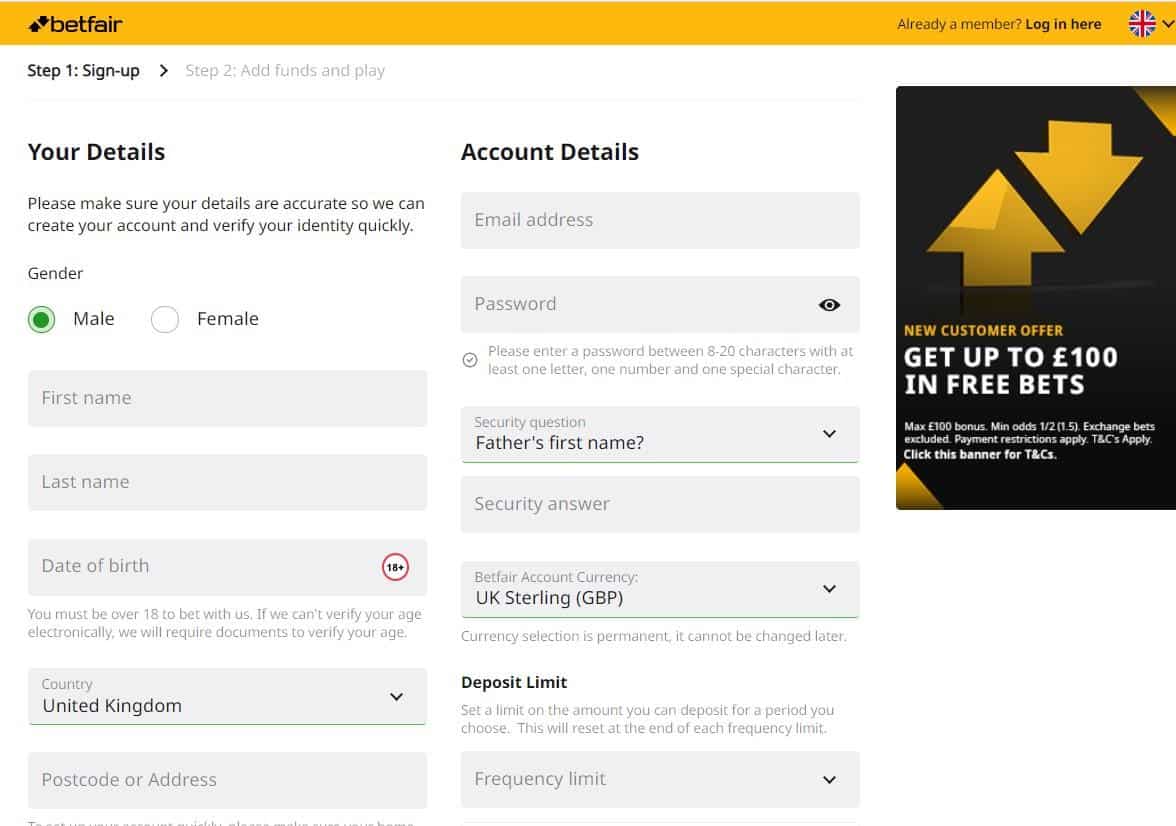This screenshot has width=1176, height=826.
Task: Focus the Date of birth field
Action: coord(227,567)
